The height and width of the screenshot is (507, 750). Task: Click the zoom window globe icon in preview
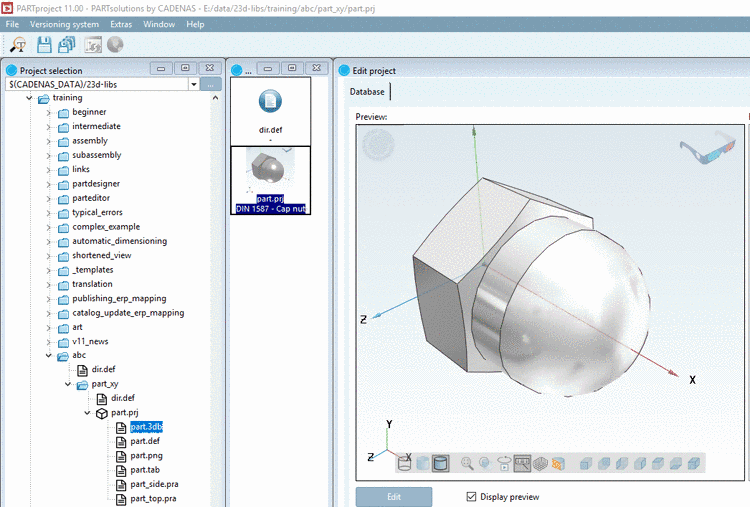point(485,463)
